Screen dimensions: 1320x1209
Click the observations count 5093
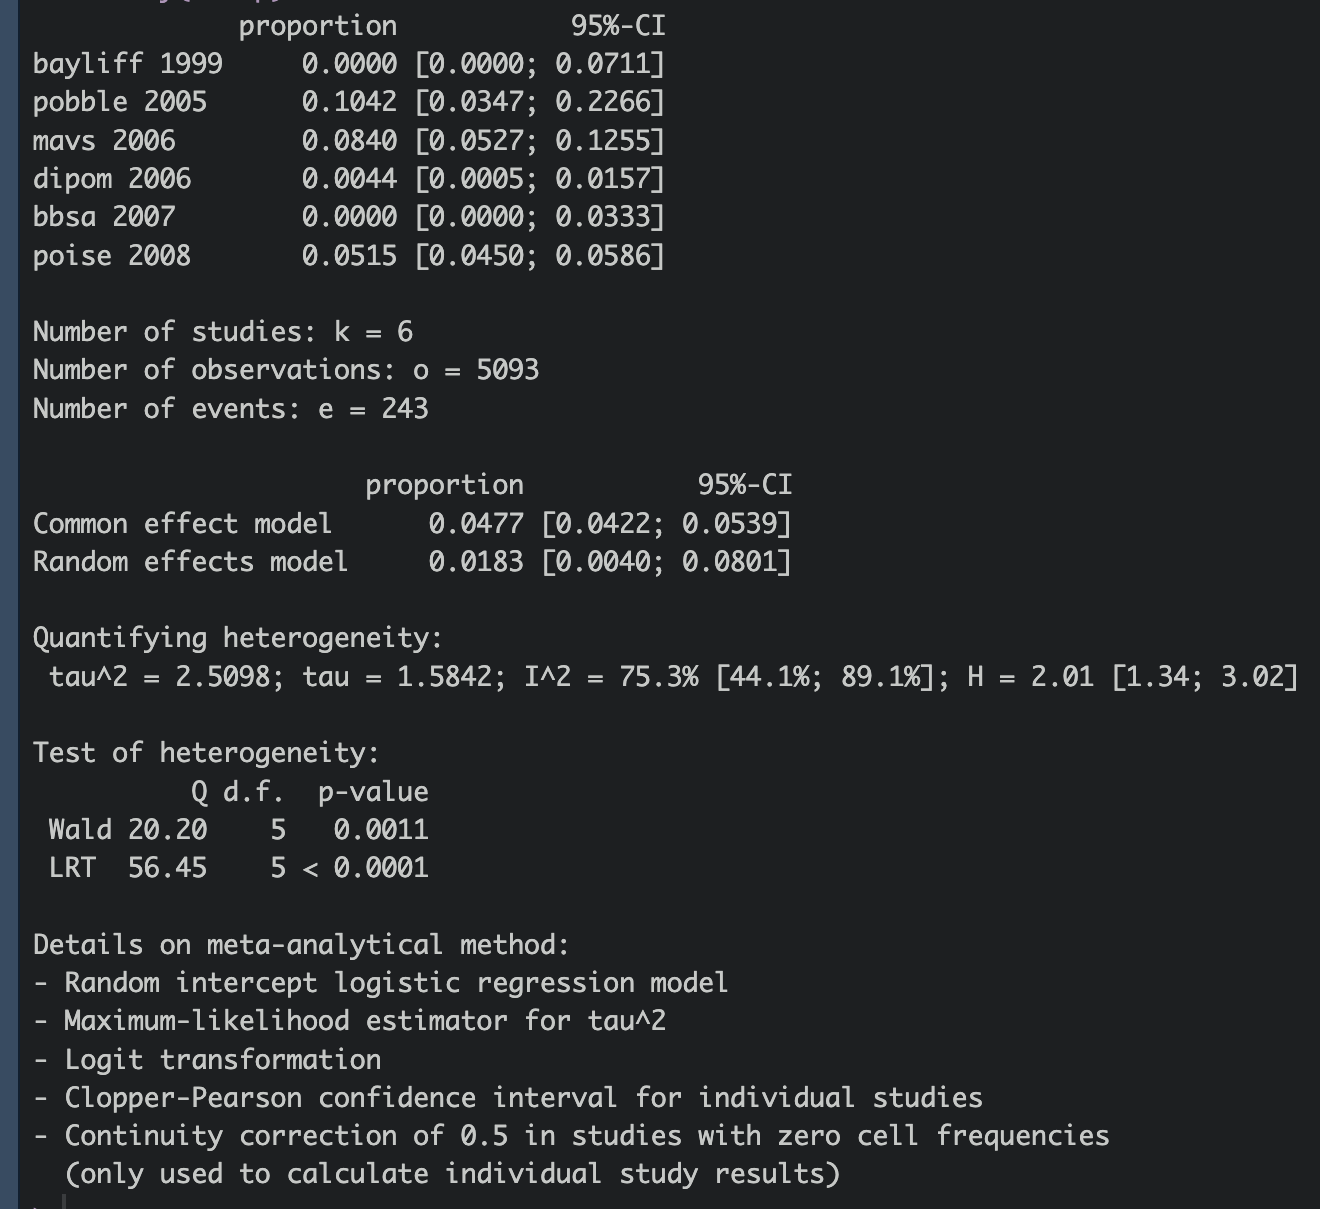pyautogui.click(x=508, y=370)
